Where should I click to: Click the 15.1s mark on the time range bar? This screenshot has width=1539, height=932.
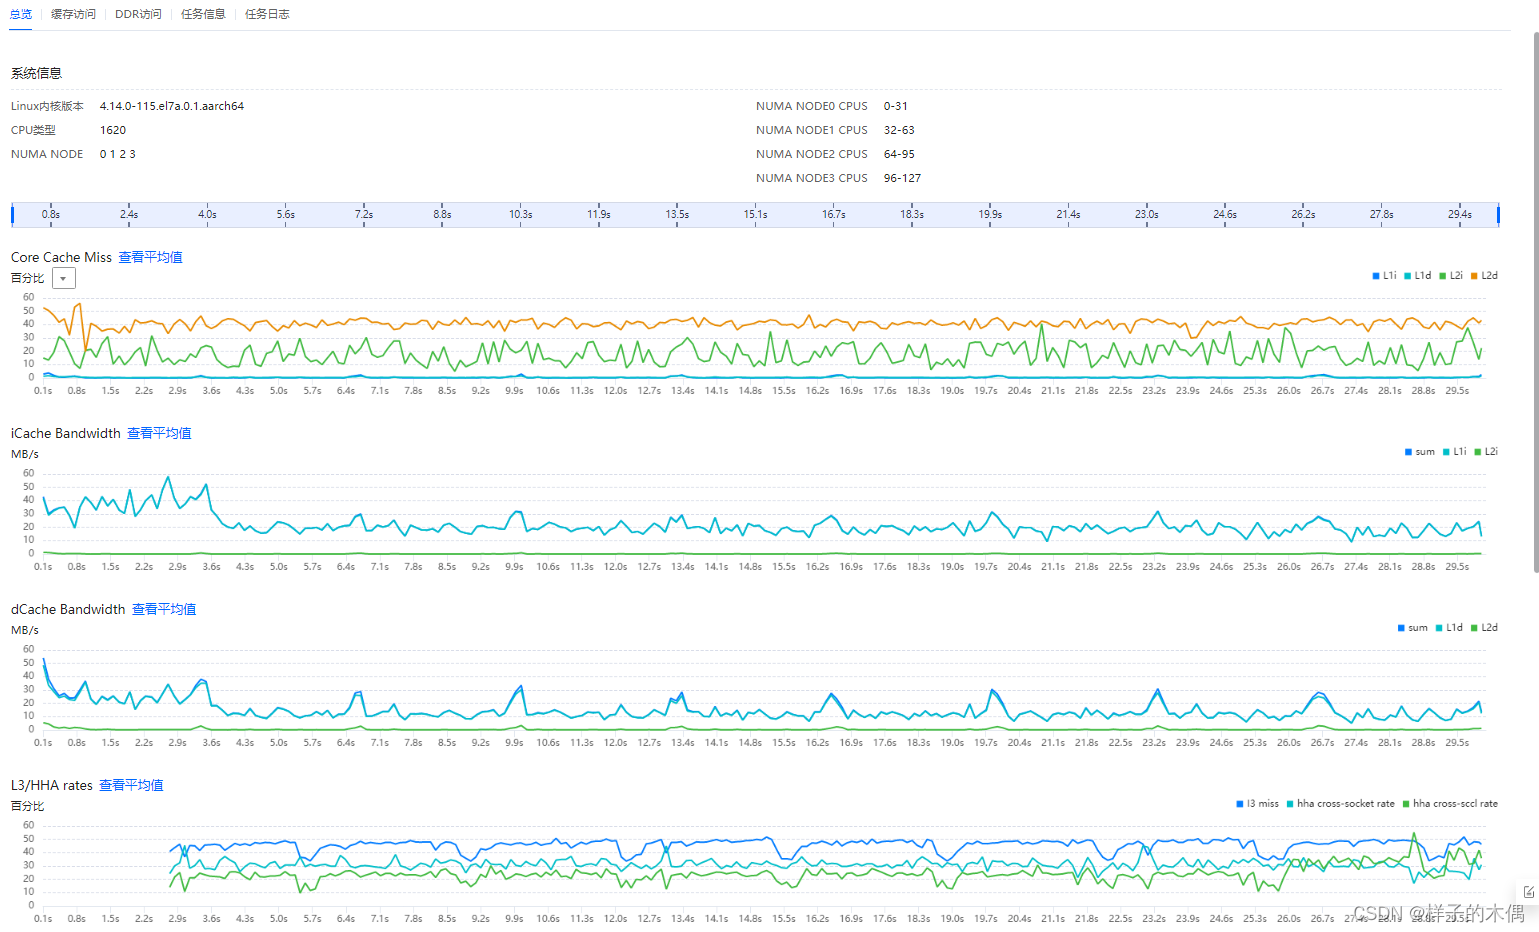(755, 214)
